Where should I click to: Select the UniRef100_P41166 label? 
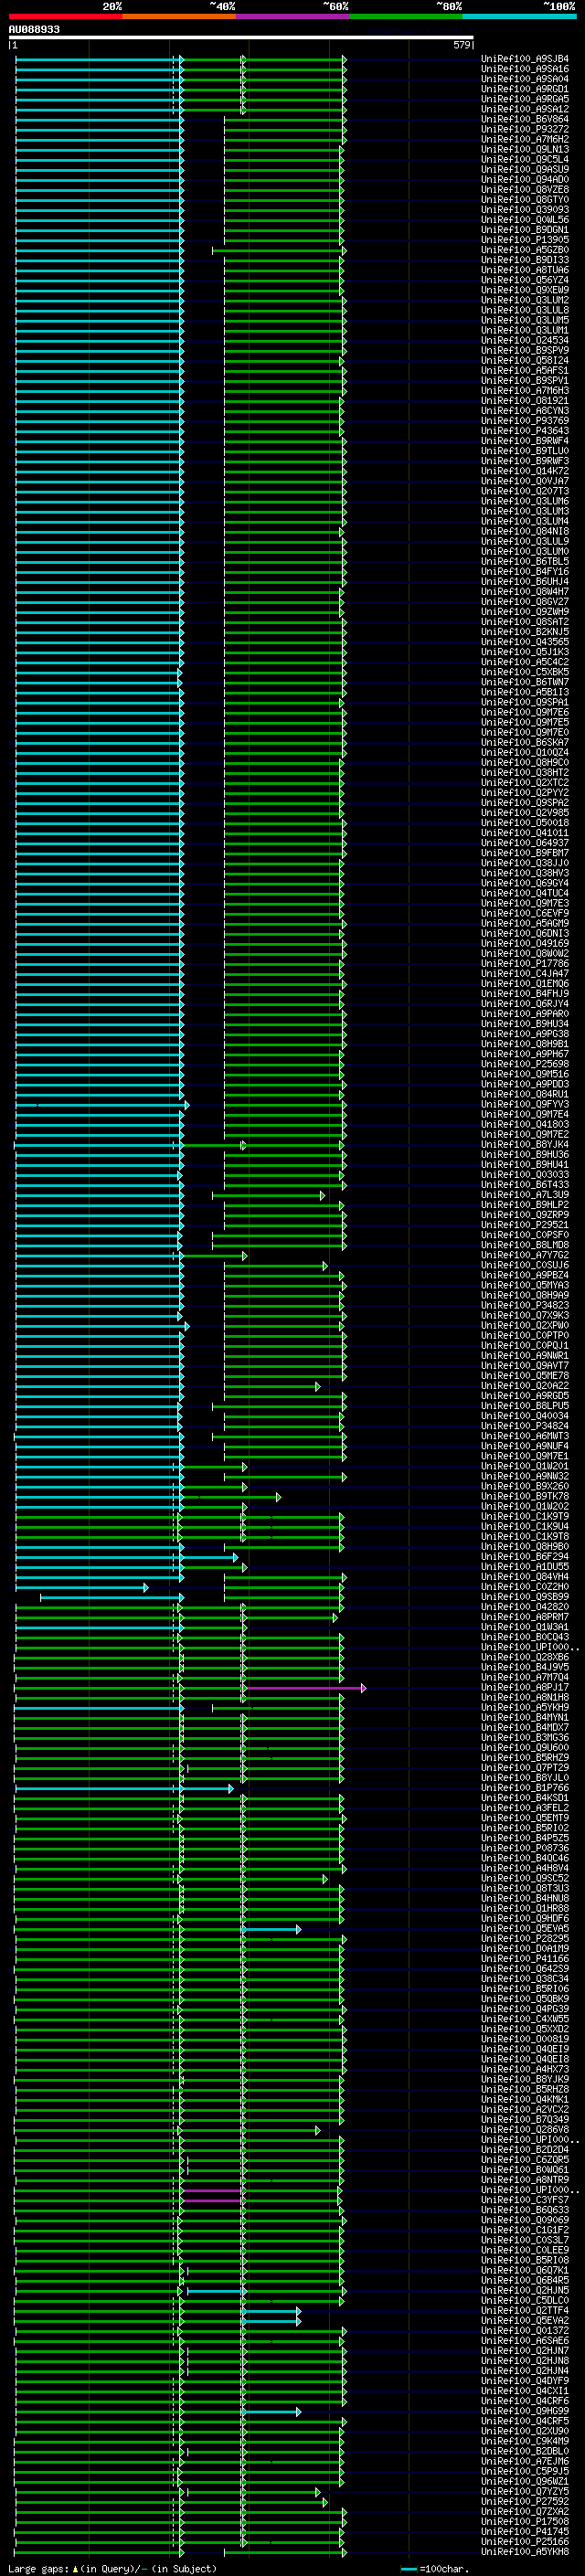coord(525,1958)
